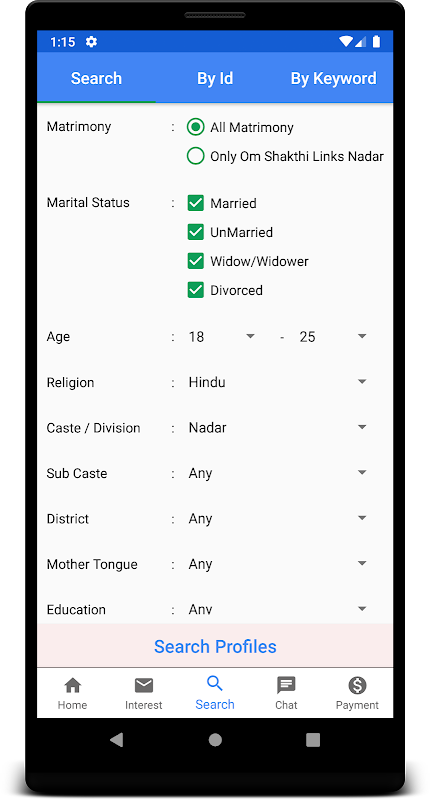Open the Religion dropdown showing Hindu
Screen dimensions: 430x800
(x=278, y=382)
